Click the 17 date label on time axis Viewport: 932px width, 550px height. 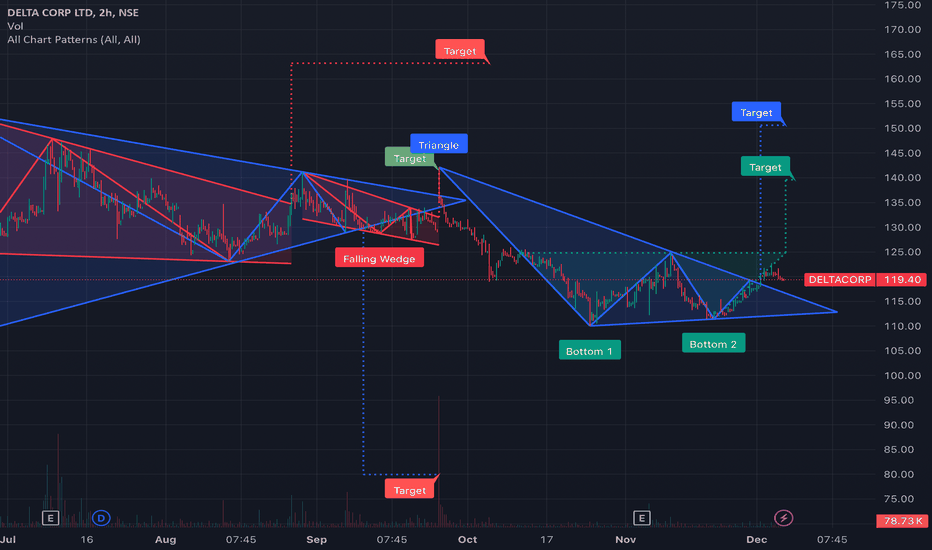[546, 539]
